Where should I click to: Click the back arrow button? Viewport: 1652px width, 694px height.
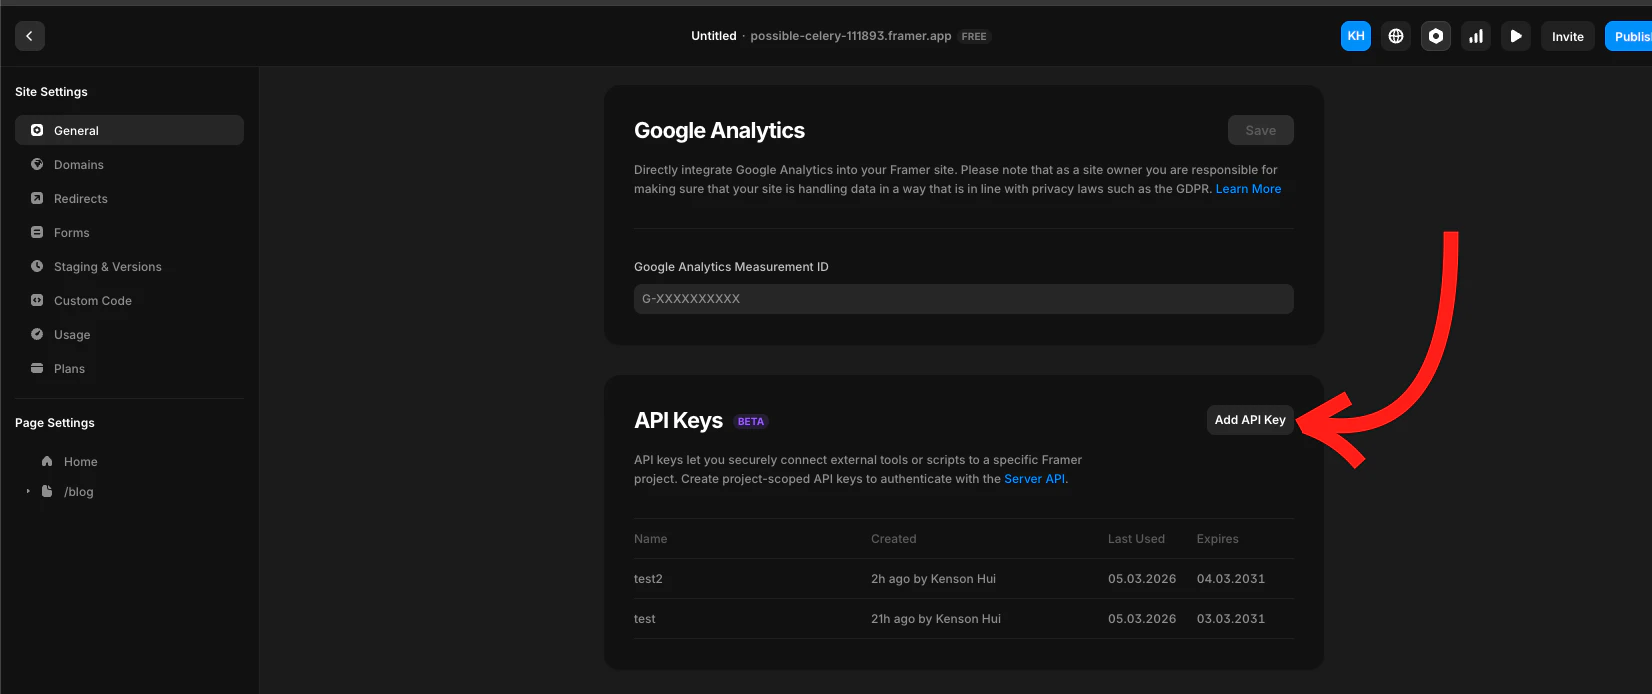[x=29, y=36]
